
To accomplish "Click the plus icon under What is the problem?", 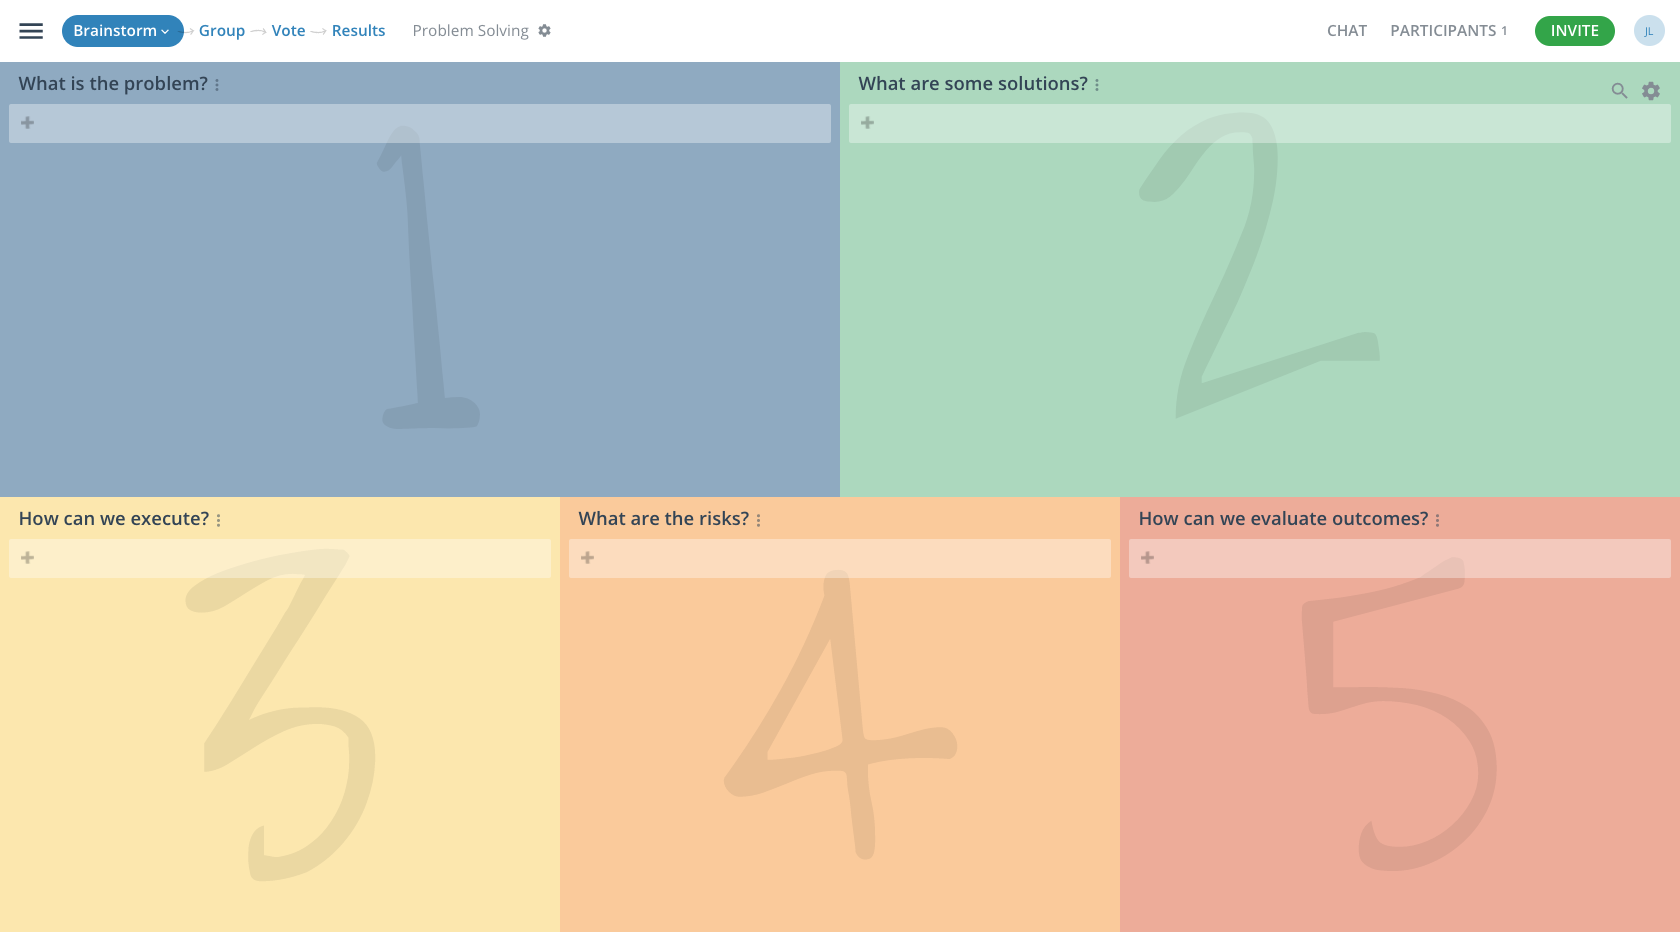I will (x=27, y=123).
